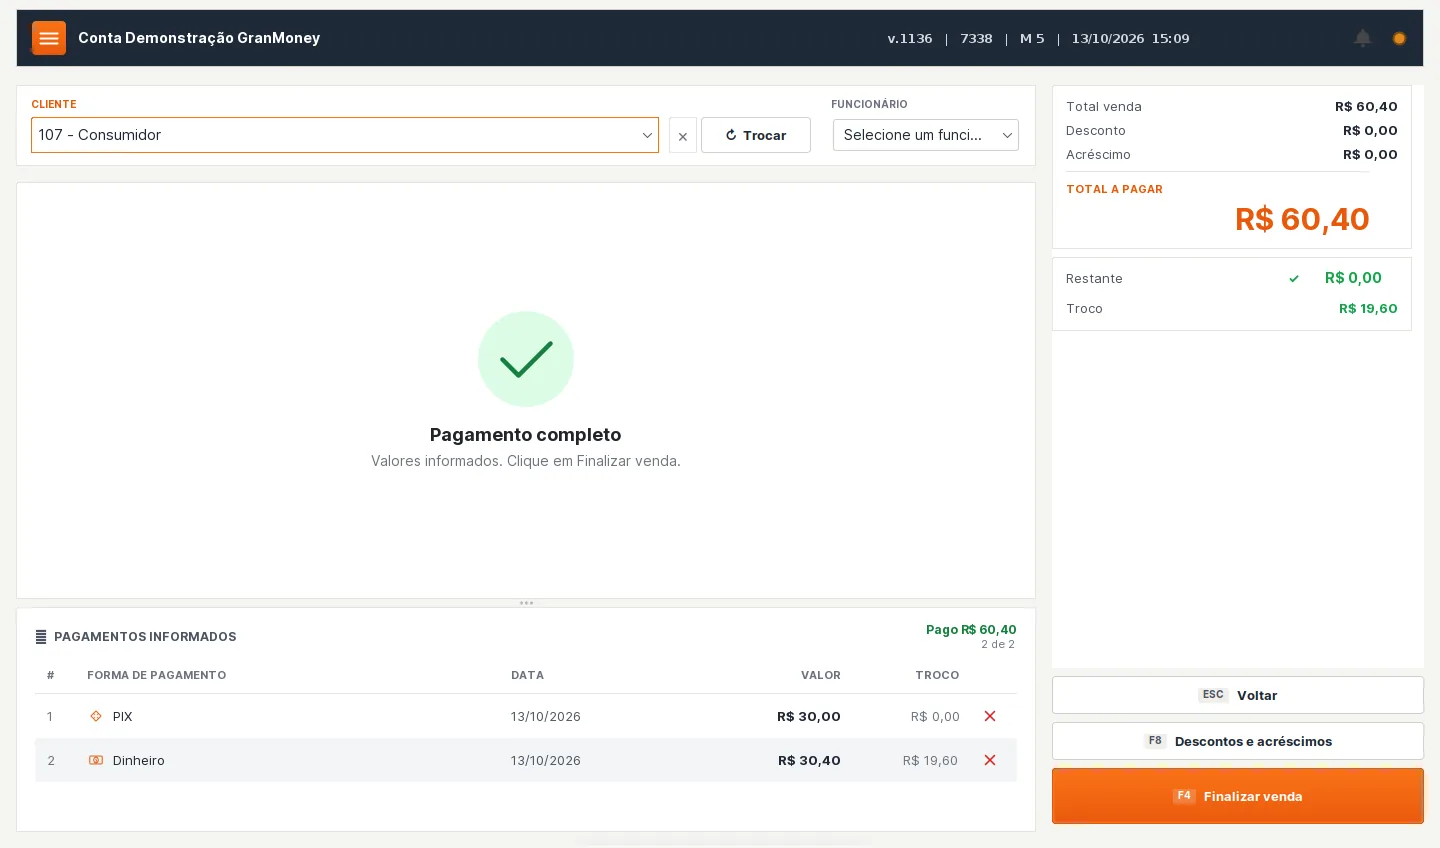Click the Total venda label
The width and height of the screenshot is (1440, 848).
(1104, 107)
